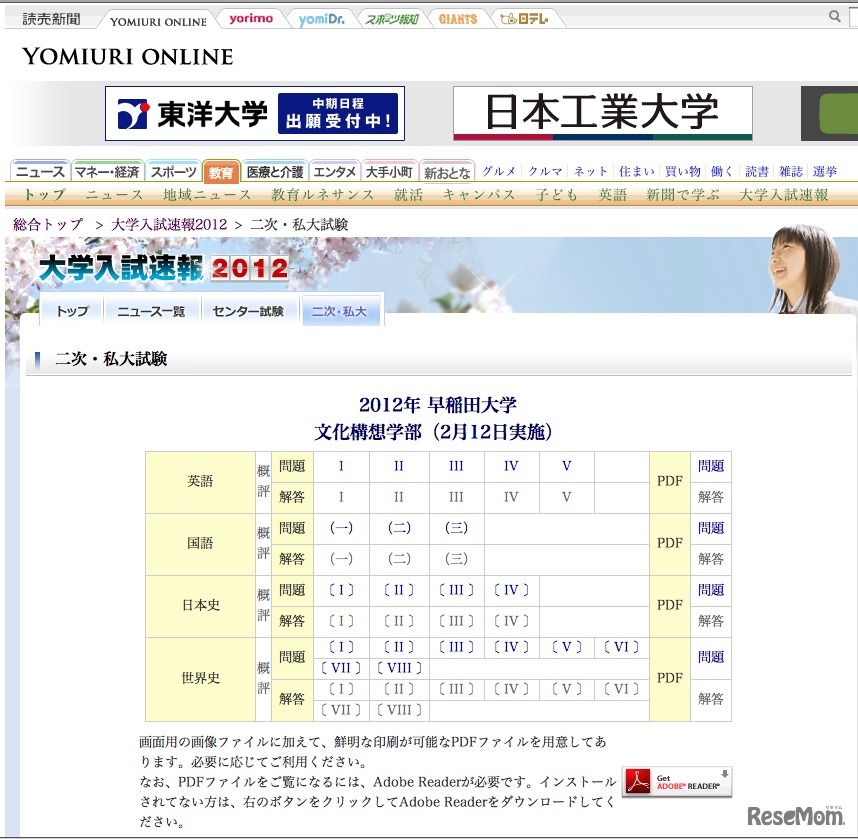Screen dimensions: 858x839
Task: Click the 読売新聞 logo
Action: pos(48,16)
